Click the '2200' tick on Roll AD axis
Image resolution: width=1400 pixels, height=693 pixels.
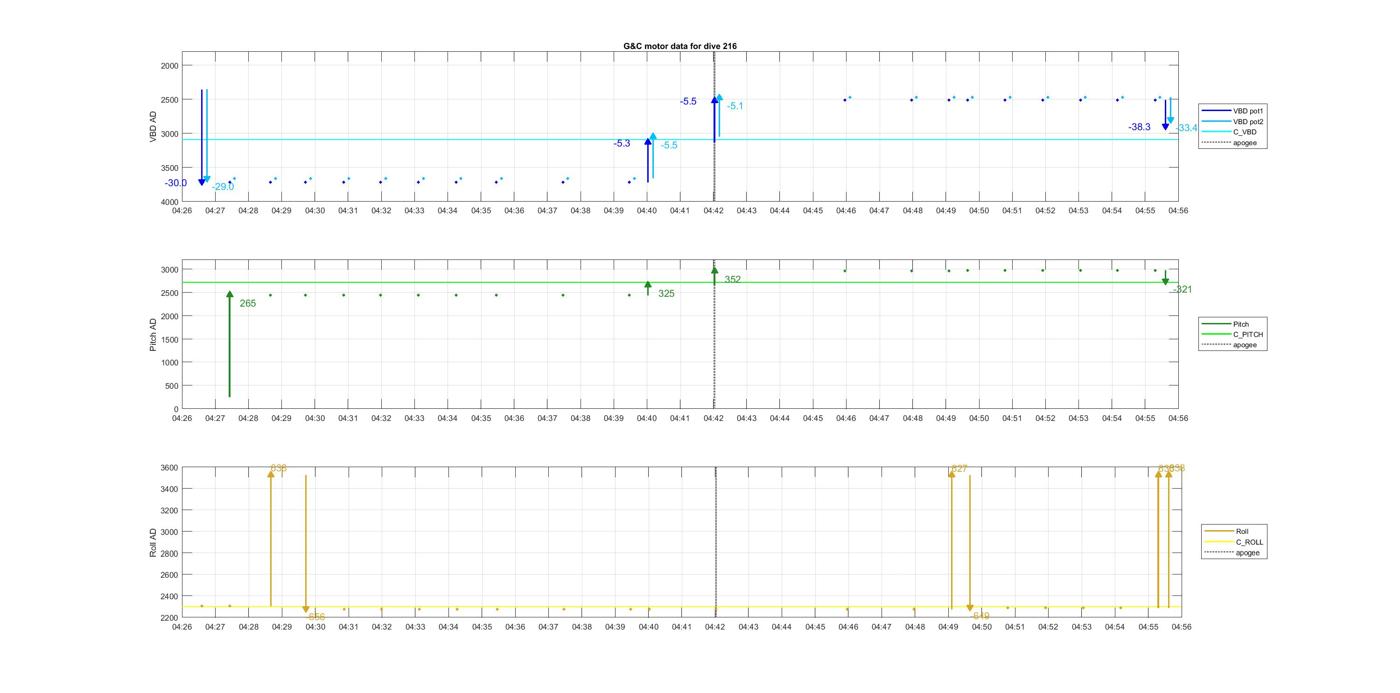click(169, 618)
